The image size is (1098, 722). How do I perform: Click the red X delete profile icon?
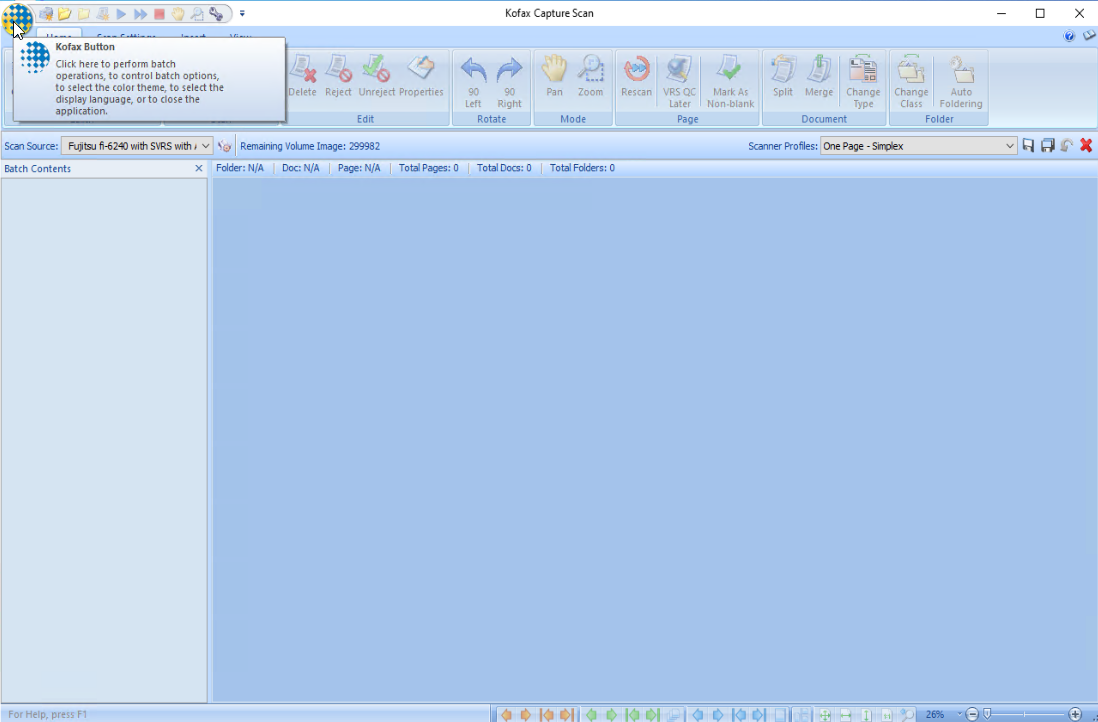pos(1086,146)
